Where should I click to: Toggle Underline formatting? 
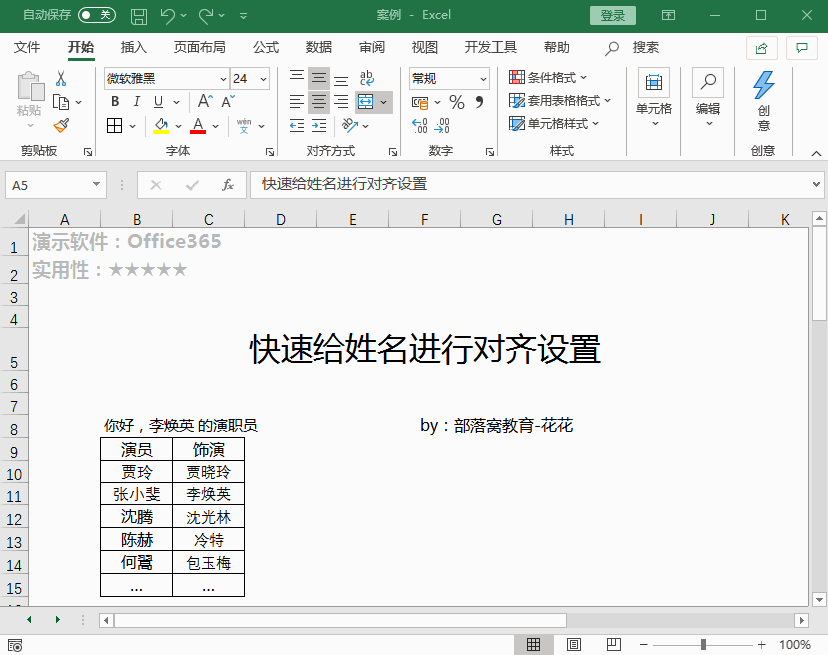tap(158, 101)
